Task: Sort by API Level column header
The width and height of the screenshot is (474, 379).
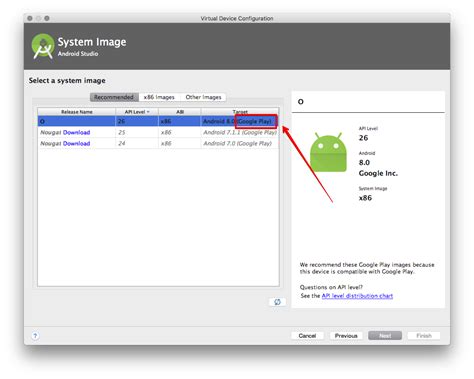Action: pos(137,112)
